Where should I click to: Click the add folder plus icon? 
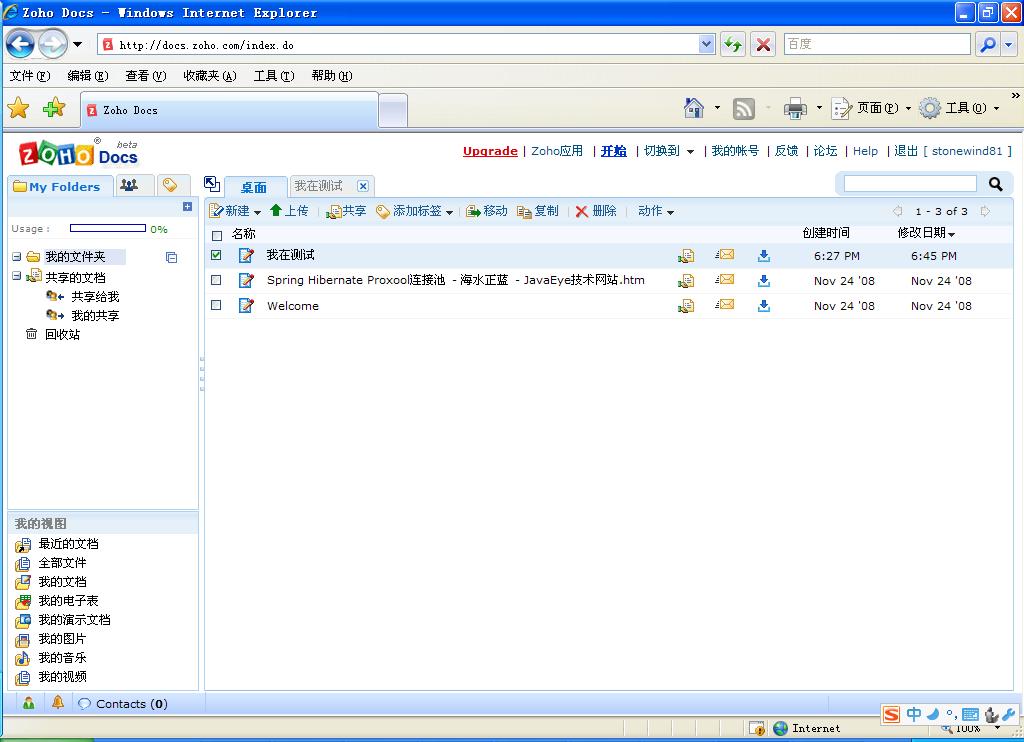coord(187,207)
